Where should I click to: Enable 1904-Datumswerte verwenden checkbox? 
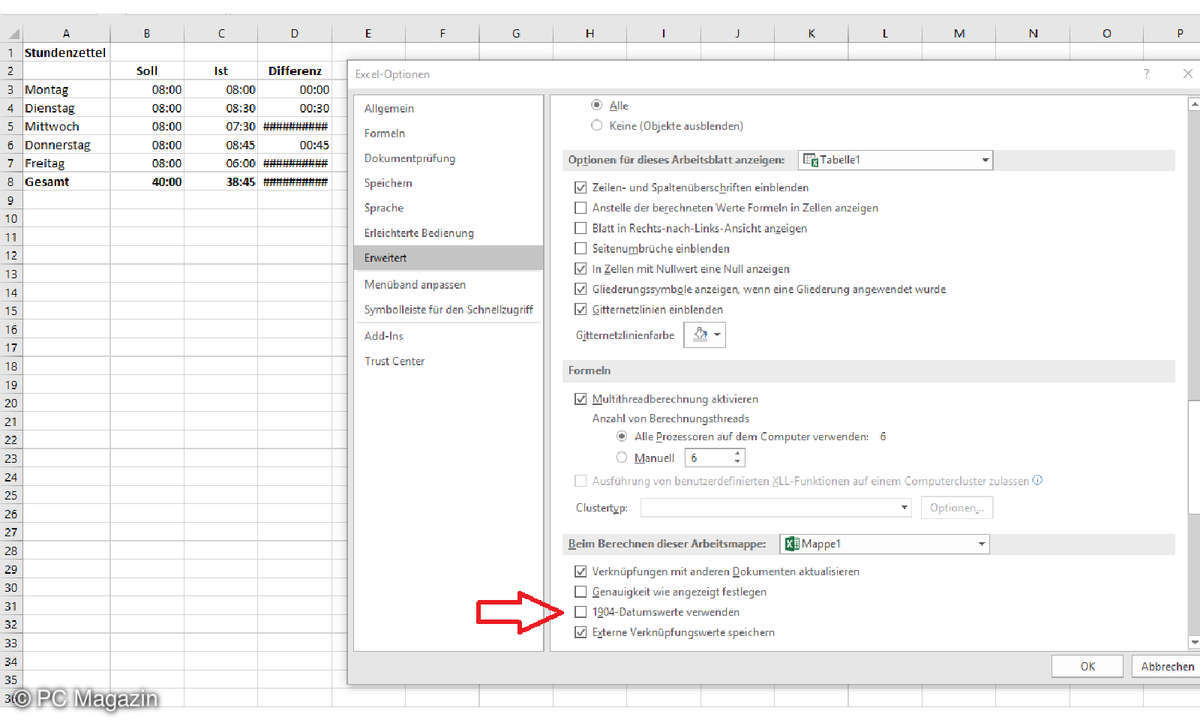(x=581, y=612)
